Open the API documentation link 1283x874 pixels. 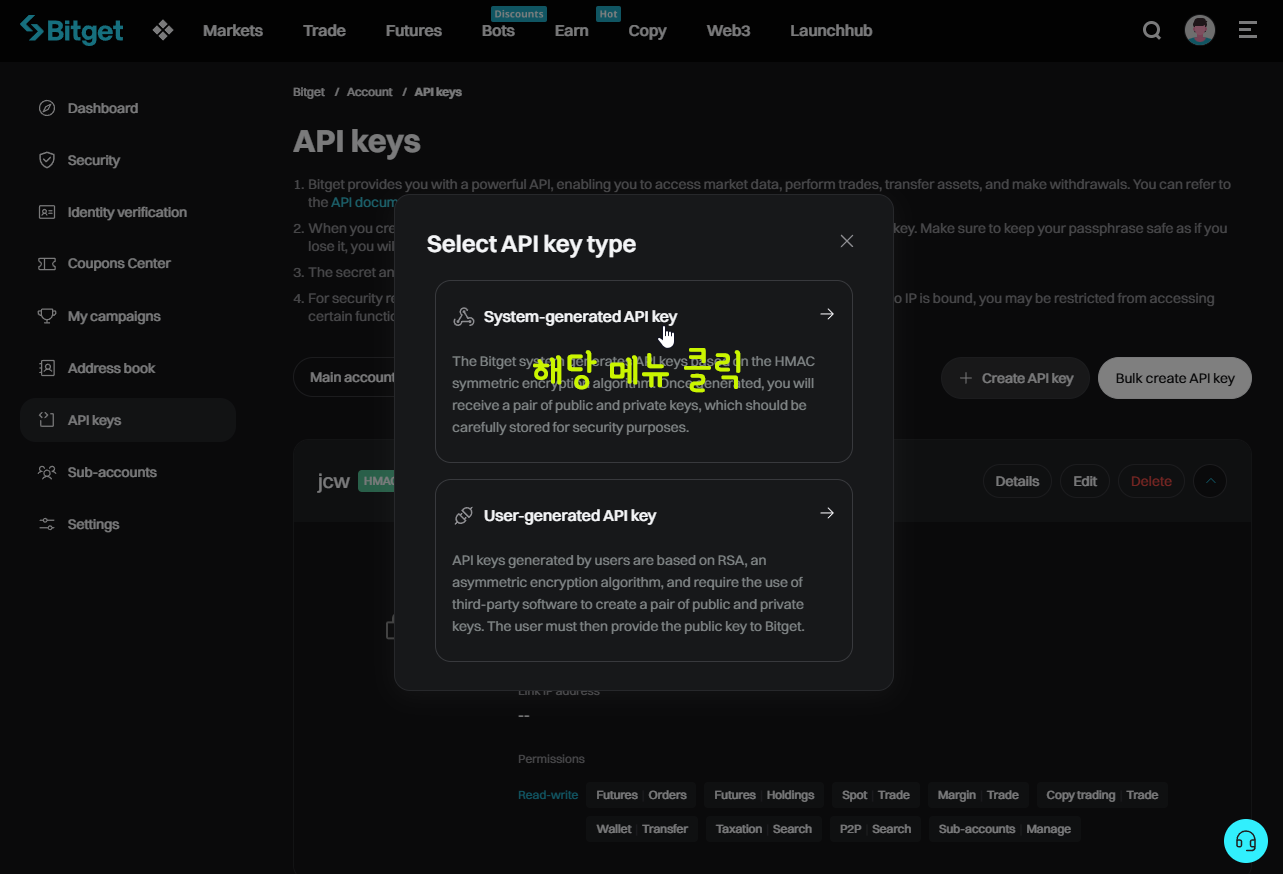point(363,202)
